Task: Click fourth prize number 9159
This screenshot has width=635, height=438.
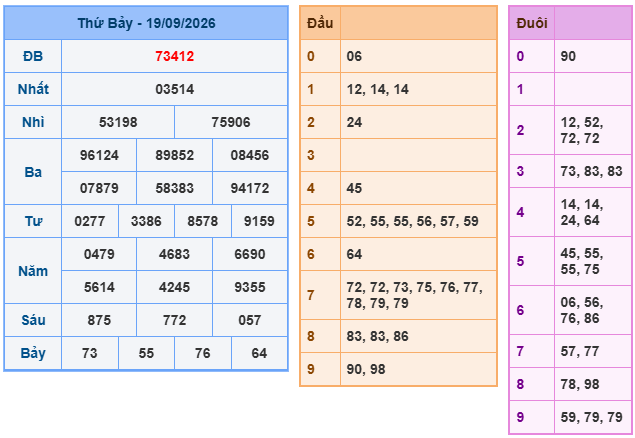Action: click(x=259, y=221)
